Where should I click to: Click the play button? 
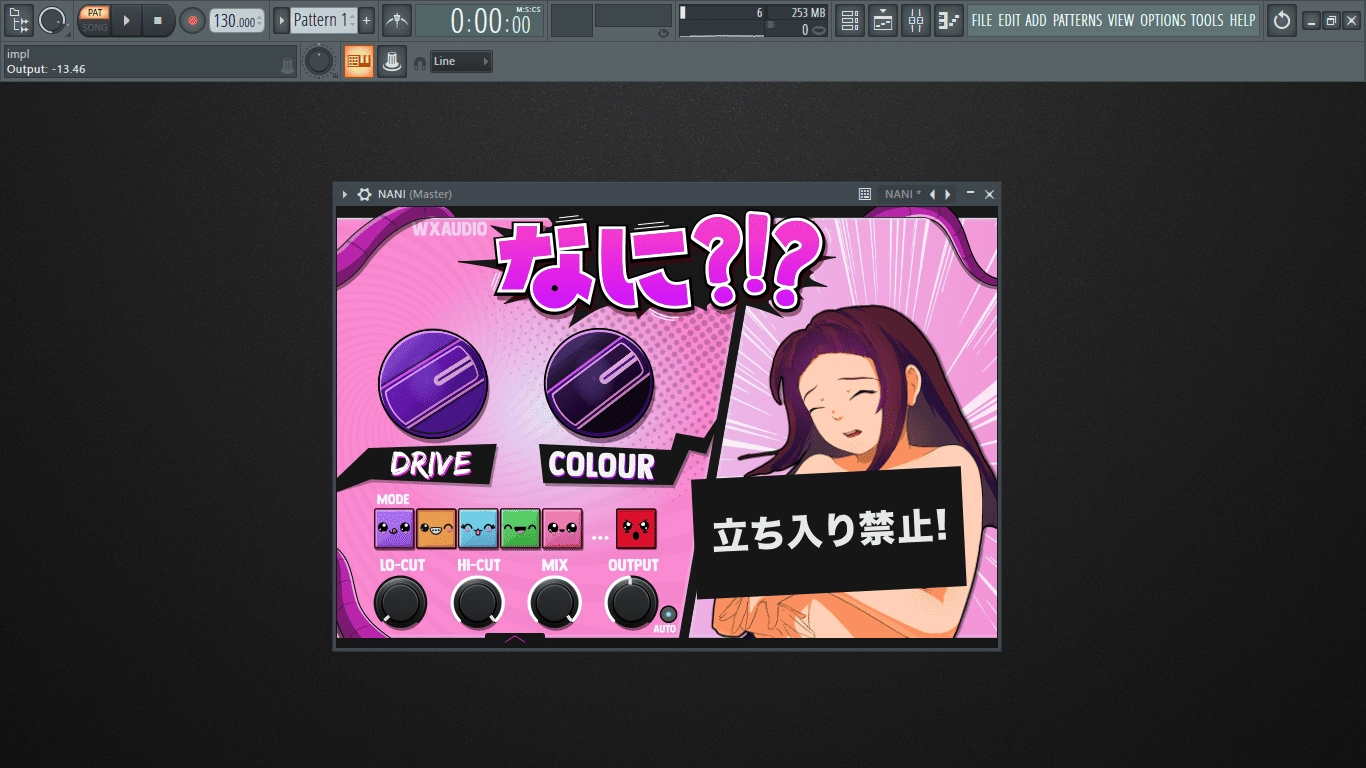(126, 20)
